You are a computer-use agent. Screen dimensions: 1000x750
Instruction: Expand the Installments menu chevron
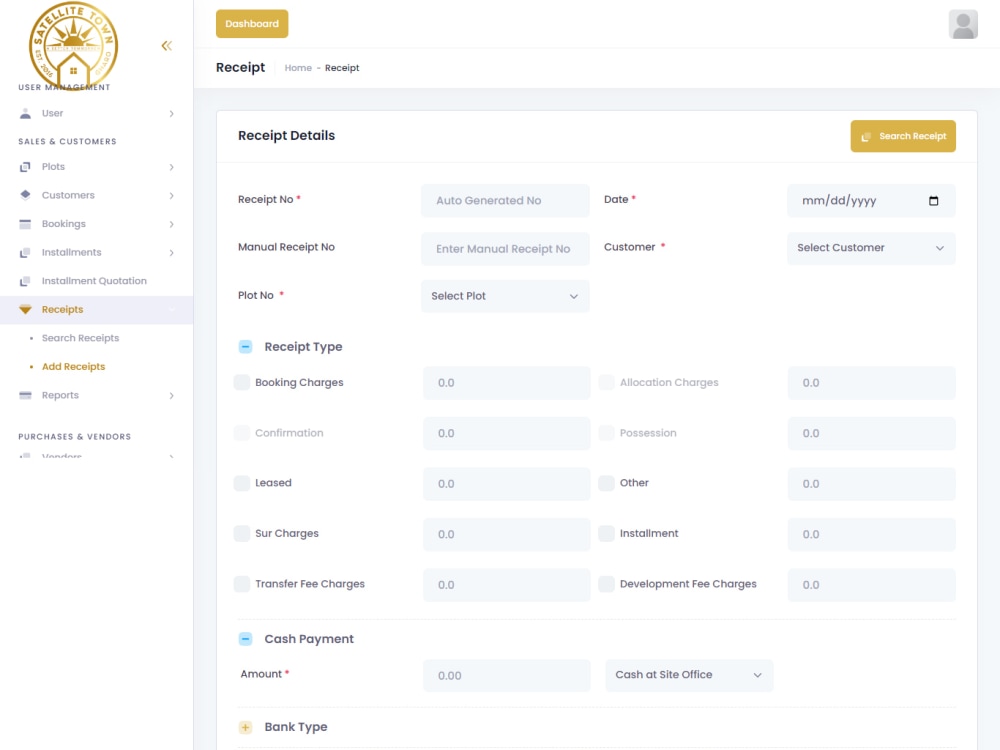[x=172, y=253]
